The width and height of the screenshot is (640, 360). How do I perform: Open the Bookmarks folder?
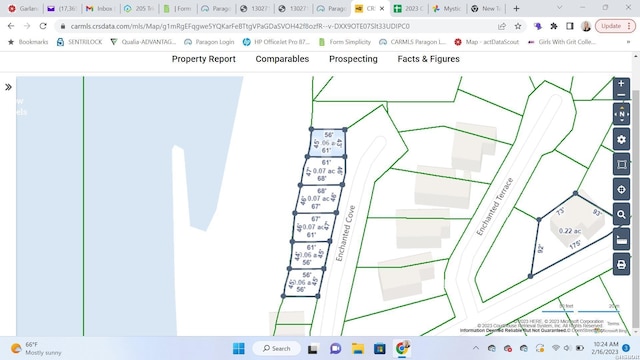[28, 42]
